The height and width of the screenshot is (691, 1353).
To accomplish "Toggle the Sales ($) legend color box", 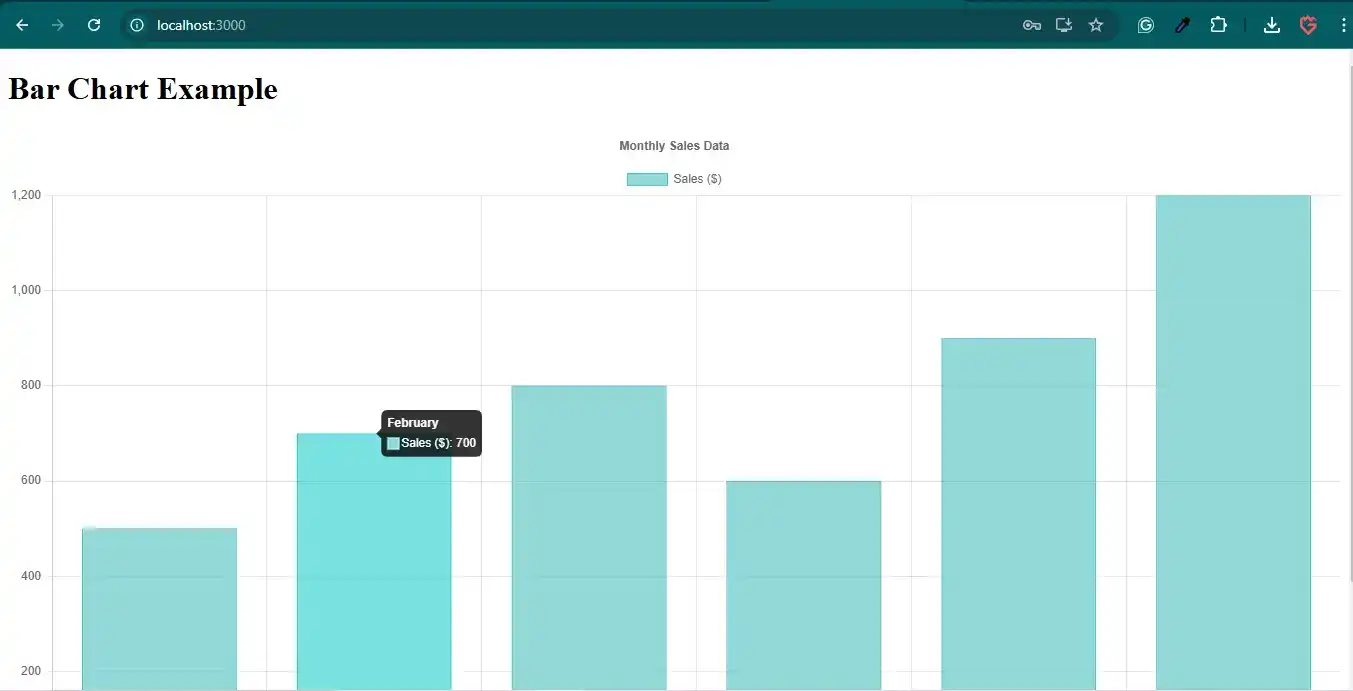I will pyautogui.click(x=647, y=179).
